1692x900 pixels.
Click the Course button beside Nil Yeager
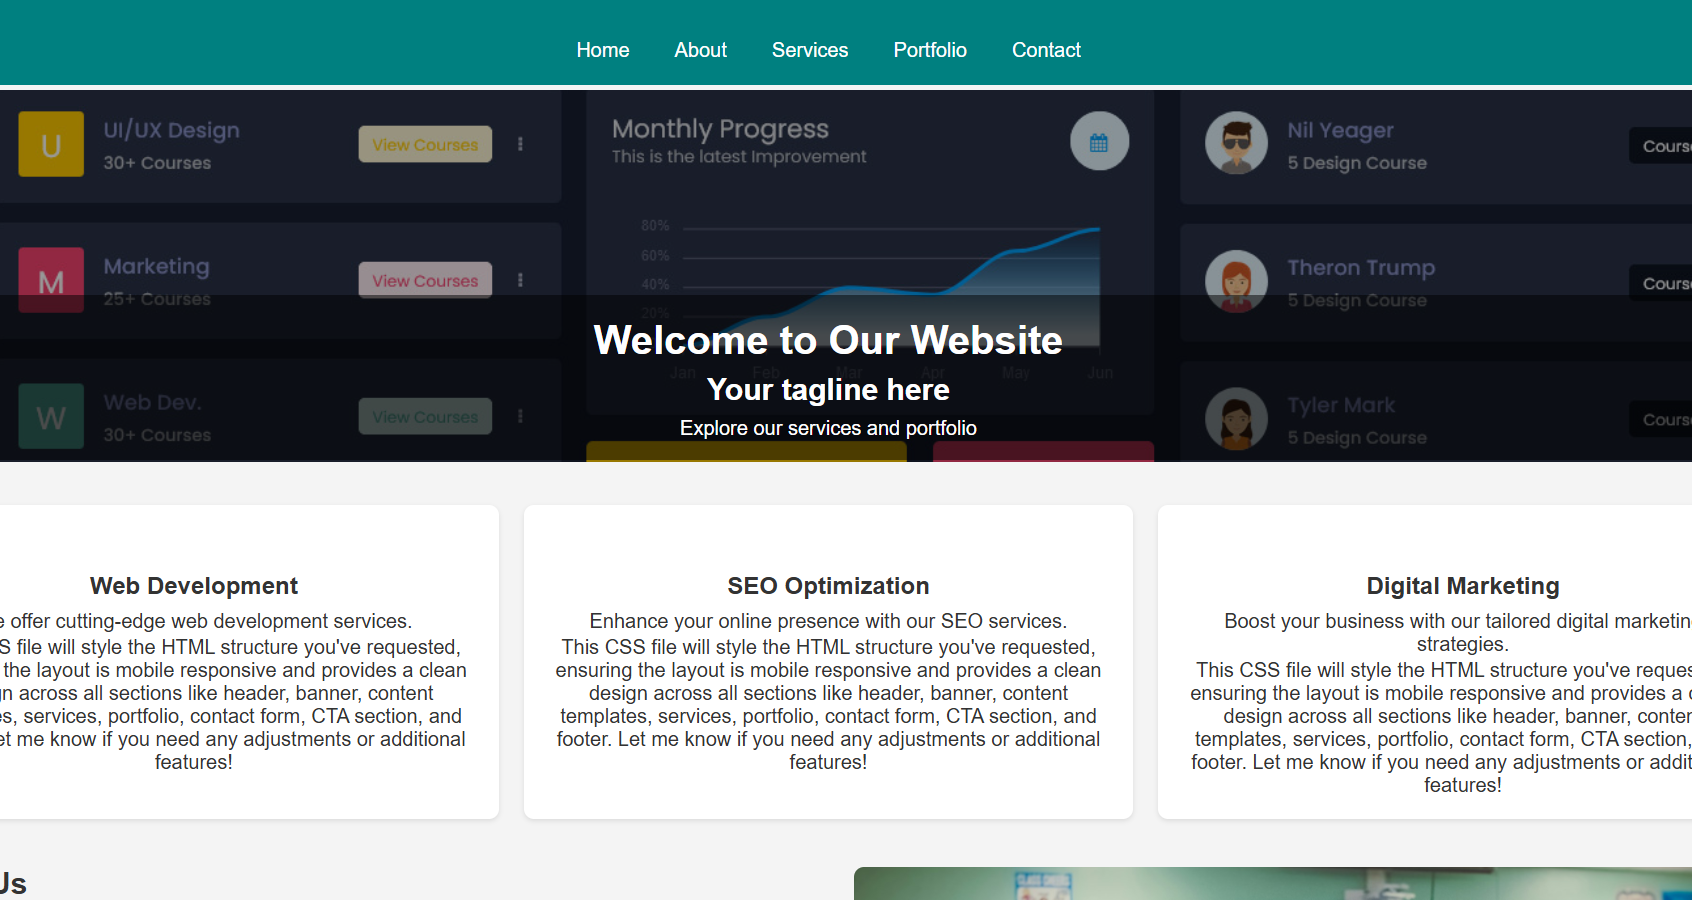[x=1661, y=146]
